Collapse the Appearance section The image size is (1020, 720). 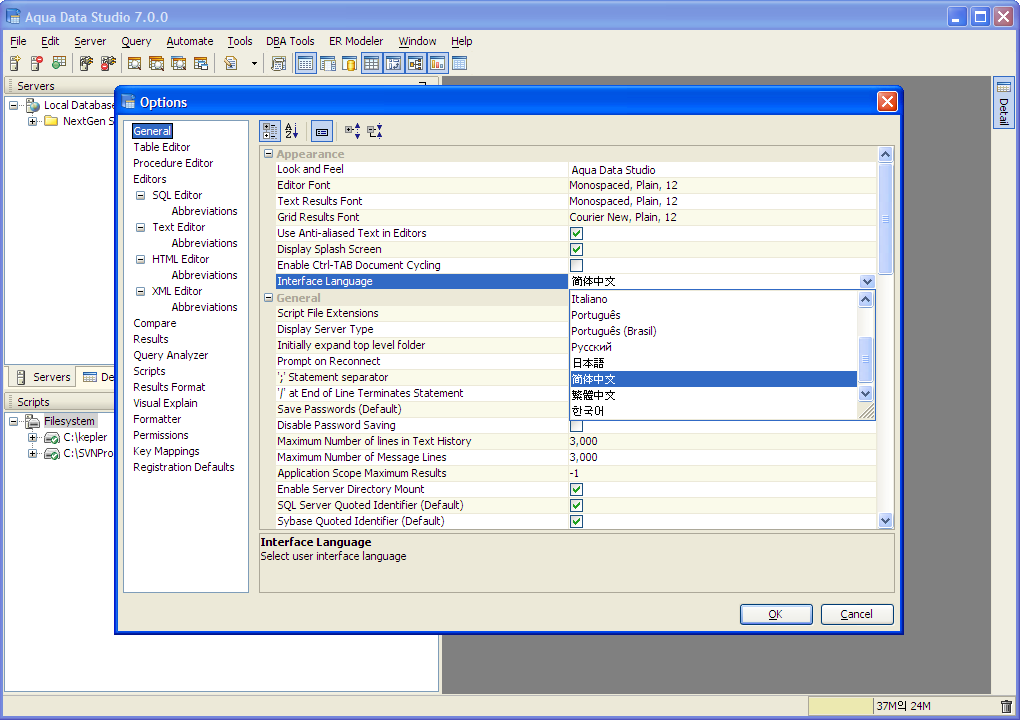click(x=268, y=154)
